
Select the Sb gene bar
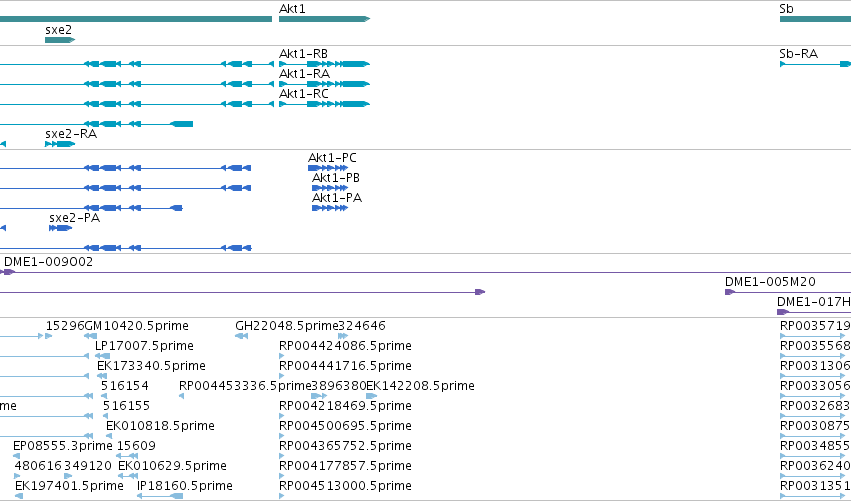click(815, 19)
